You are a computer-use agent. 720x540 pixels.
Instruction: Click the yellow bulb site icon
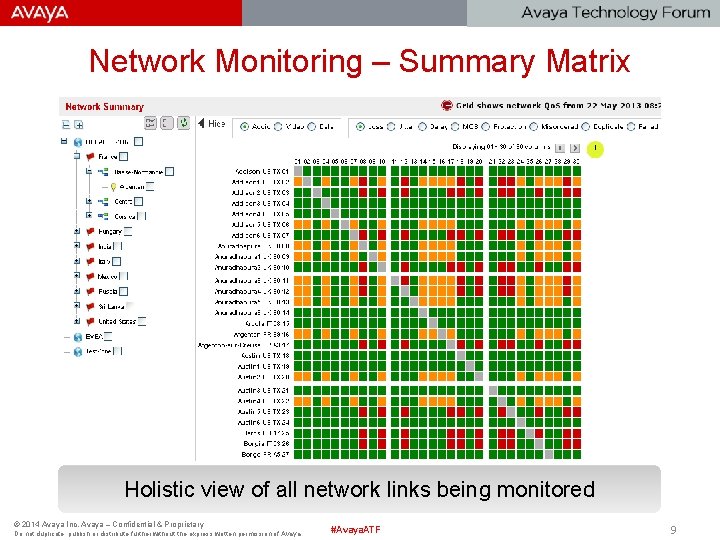113,187
